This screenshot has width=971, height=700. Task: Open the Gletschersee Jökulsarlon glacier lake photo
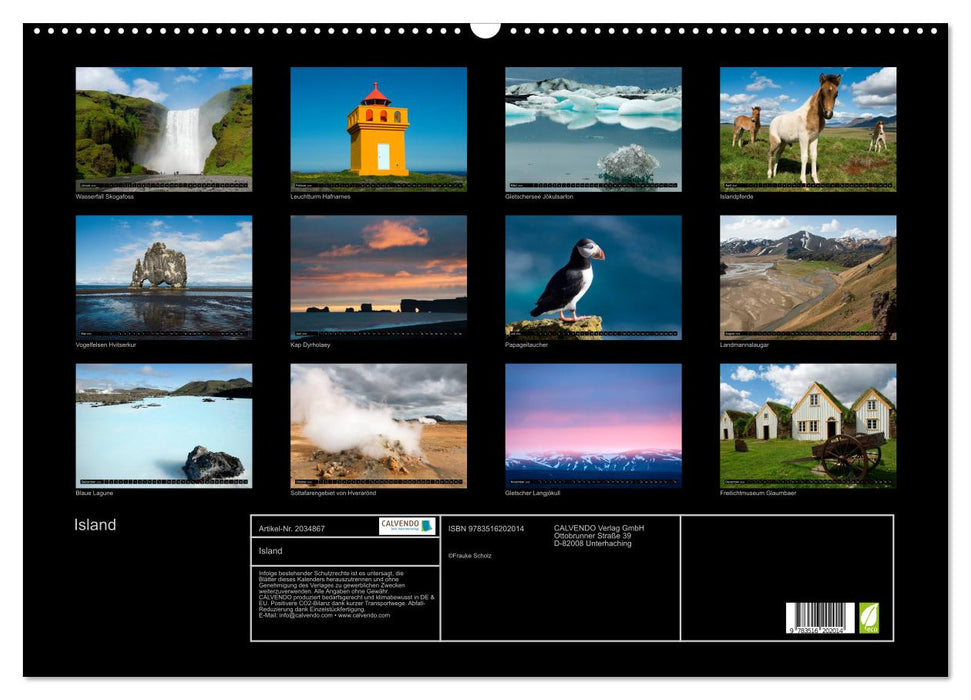coord(593,128)
